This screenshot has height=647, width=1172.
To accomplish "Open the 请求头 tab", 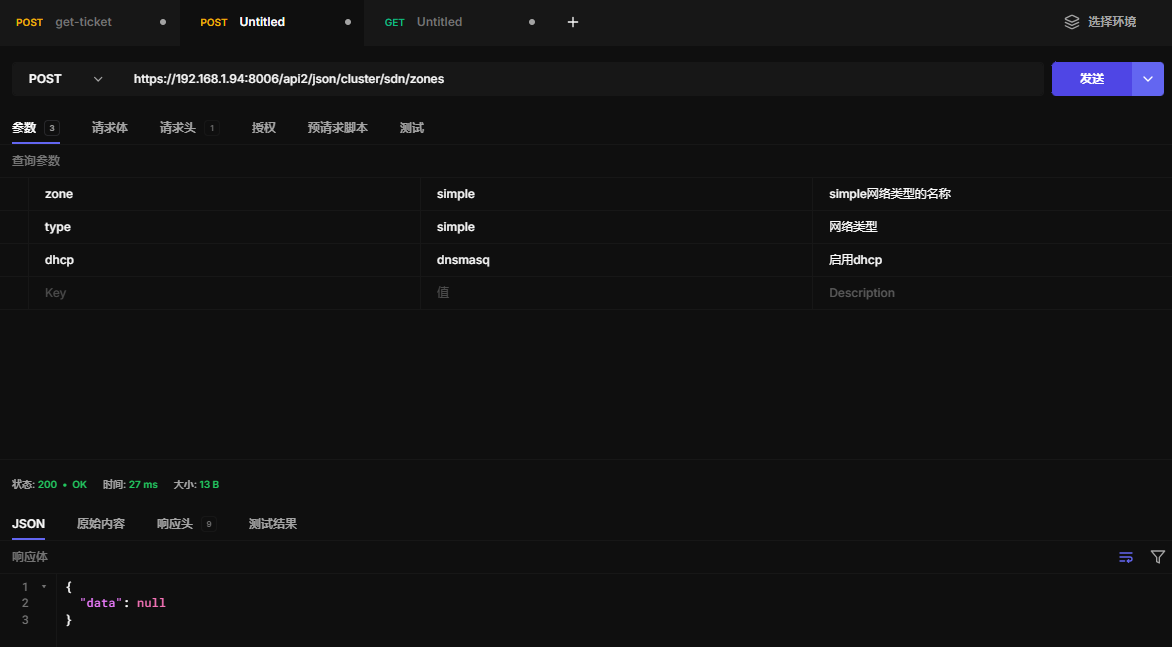I will [x=178, y=128].
